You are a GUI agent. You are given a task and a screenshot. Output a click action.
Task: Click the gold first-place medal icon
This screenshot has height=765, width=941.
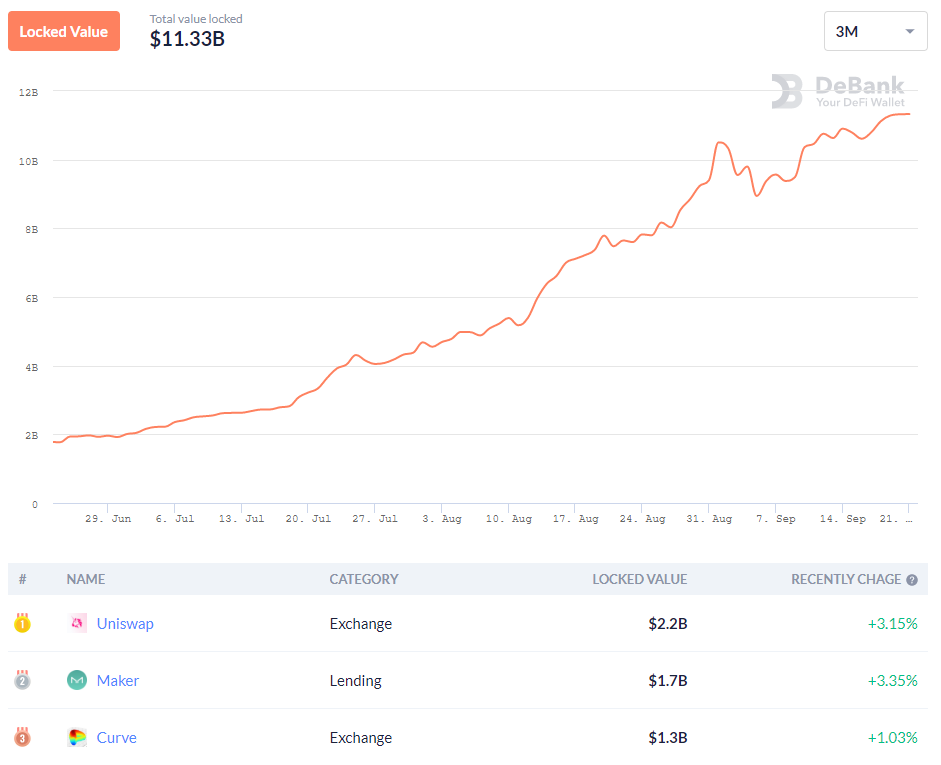point(22,623)
